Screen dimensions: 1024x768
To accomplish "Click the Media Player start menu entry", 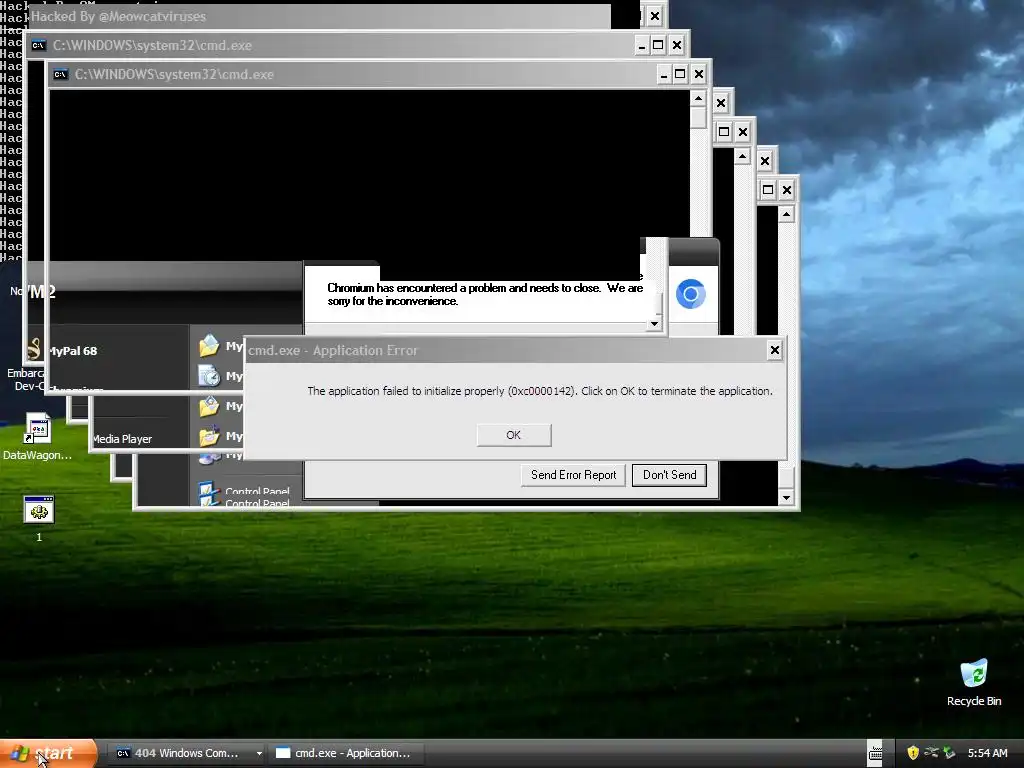I will click(x=122, y=439).
